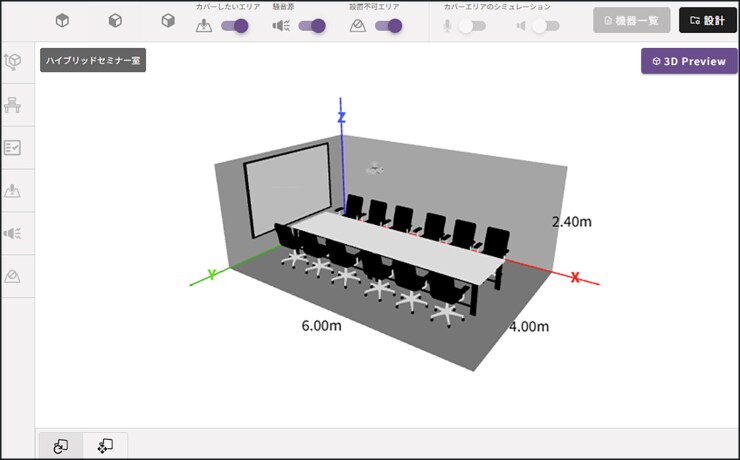This screenshot has width=740, height=460.
Task: Select the furniture table icon in sidebar
Action: click(x=14, y=105)
